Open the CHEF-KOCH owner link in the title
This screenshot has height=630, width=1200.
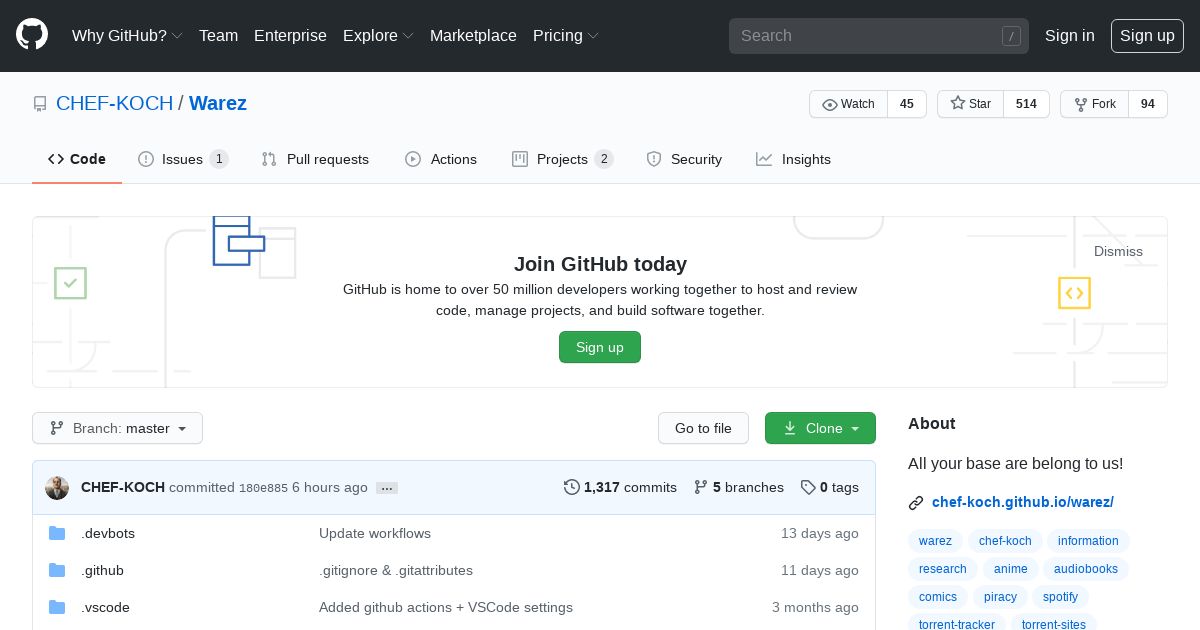tap(114, 103)
